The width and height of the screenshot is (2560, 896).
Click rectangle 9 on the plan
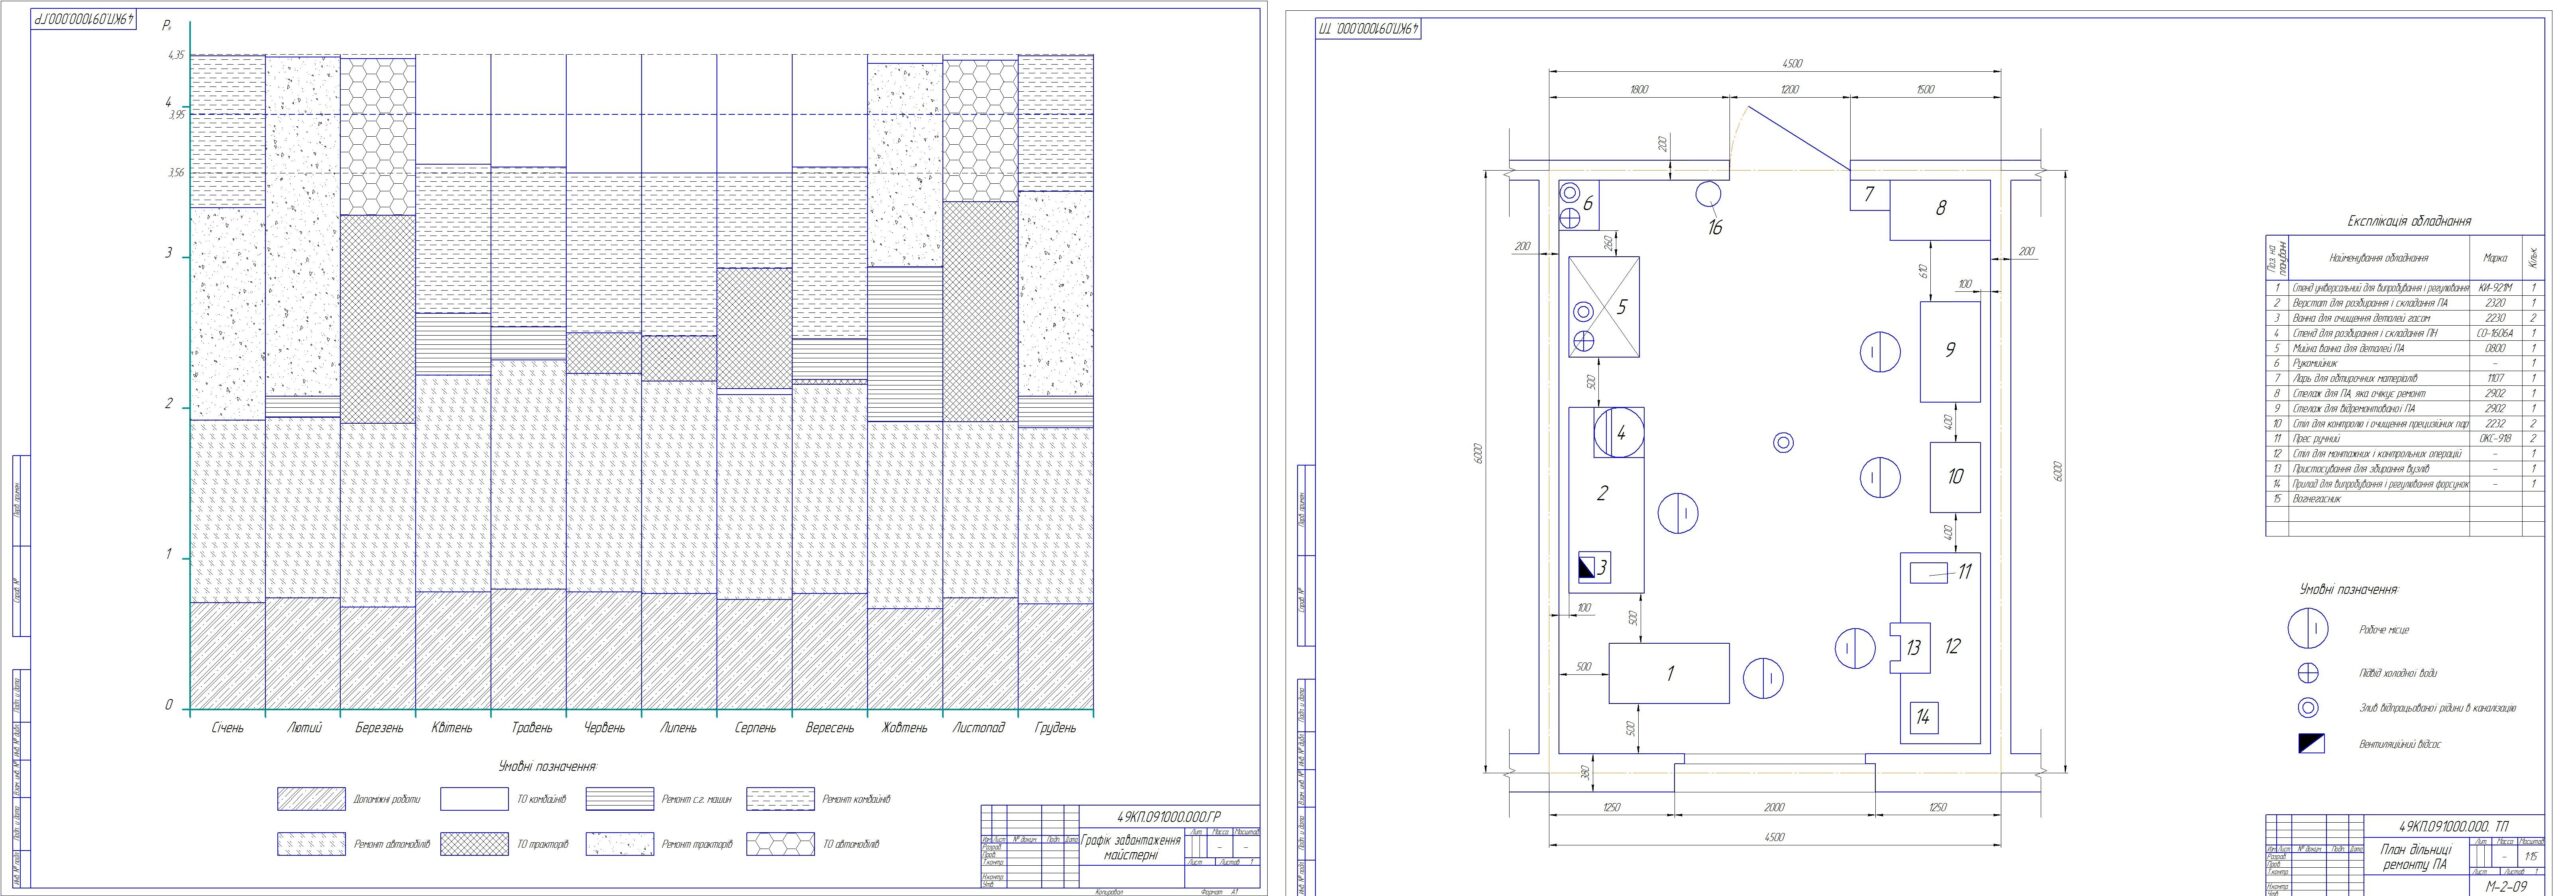coord(1950,352)
